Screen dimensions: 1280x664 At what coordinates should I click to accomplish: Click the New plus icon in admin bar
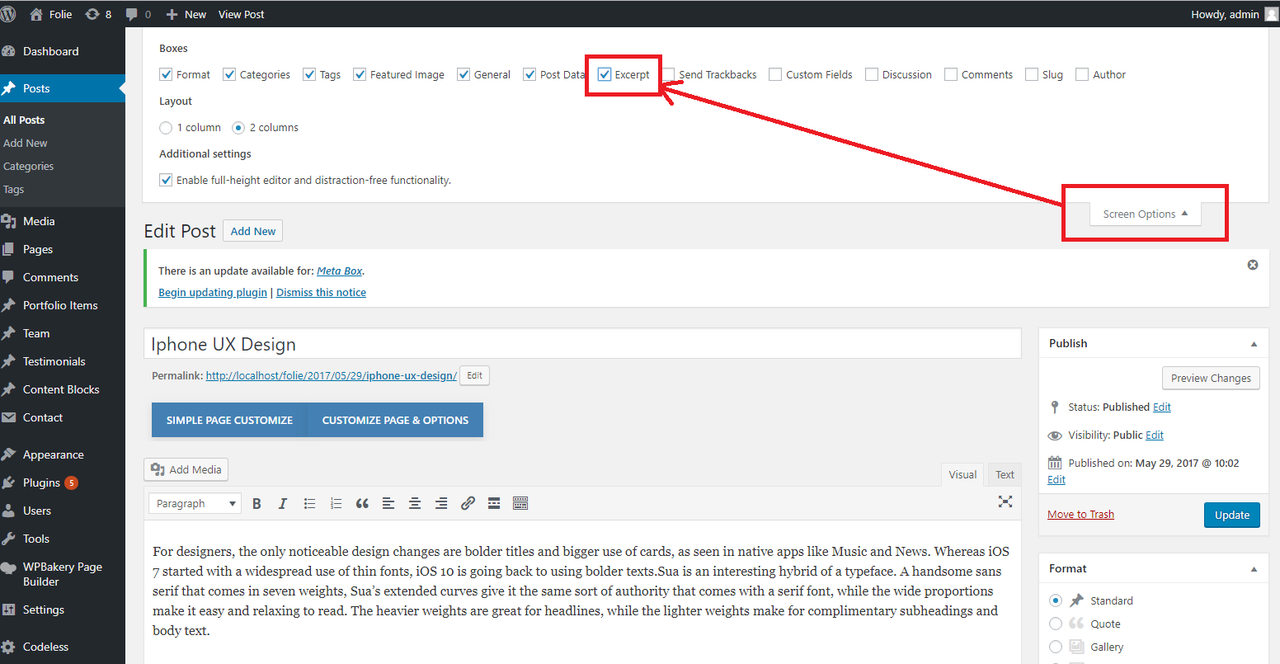(x=172, y=14)
